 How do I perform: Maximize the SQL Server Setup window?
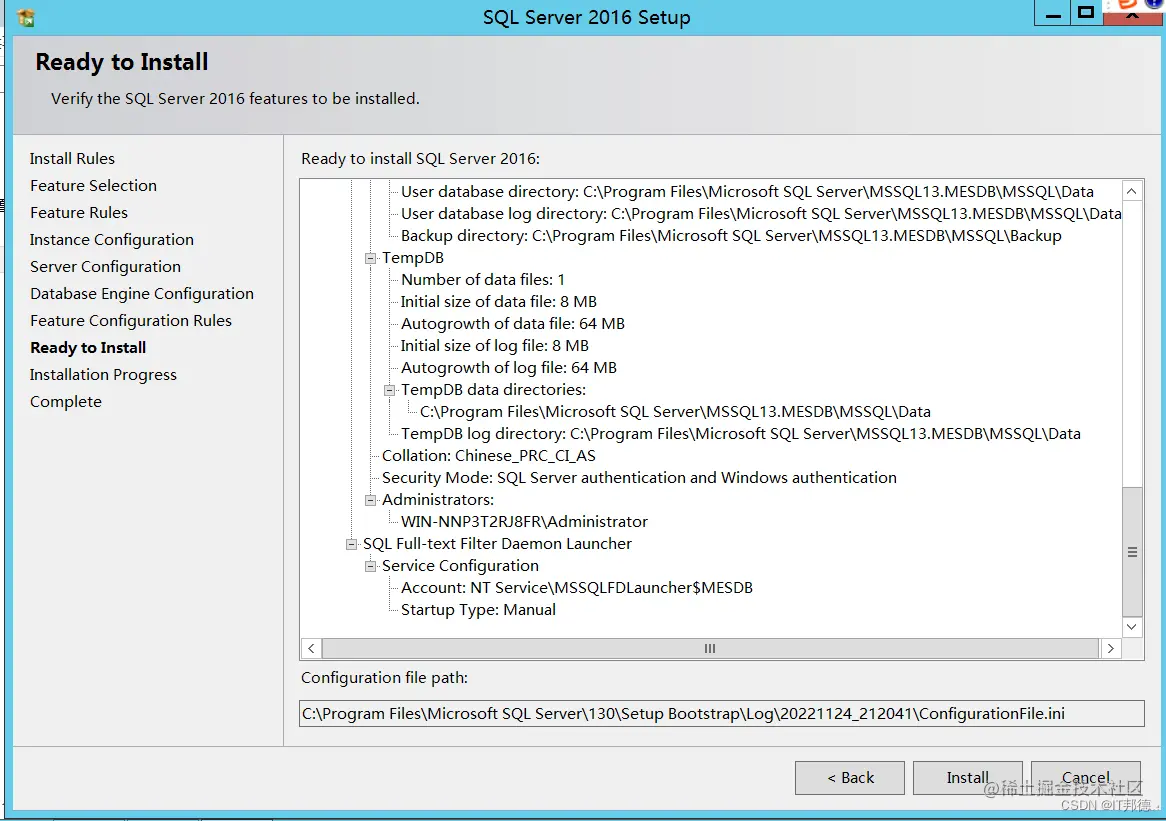1086,13
